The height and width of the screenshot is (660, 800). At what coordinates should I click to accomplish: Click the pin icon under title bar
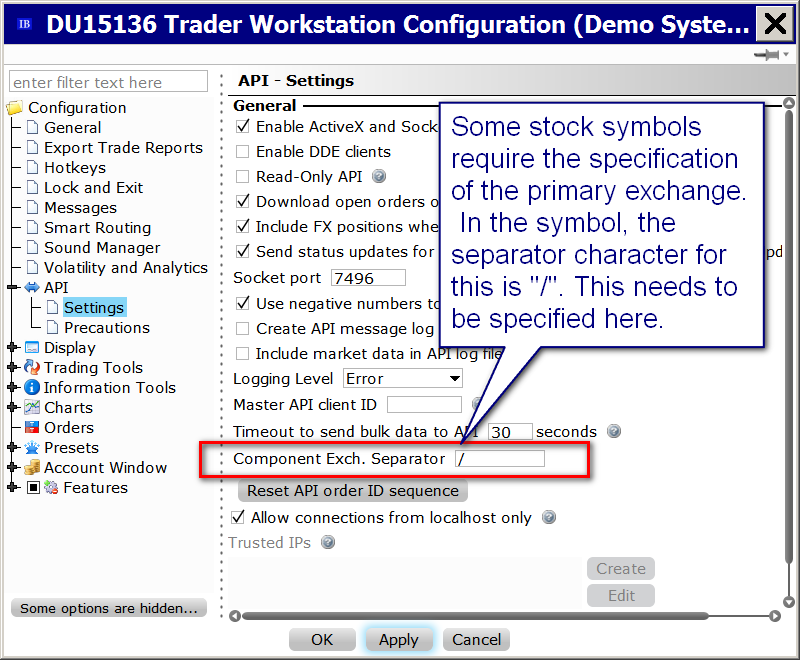click(767, 55)
